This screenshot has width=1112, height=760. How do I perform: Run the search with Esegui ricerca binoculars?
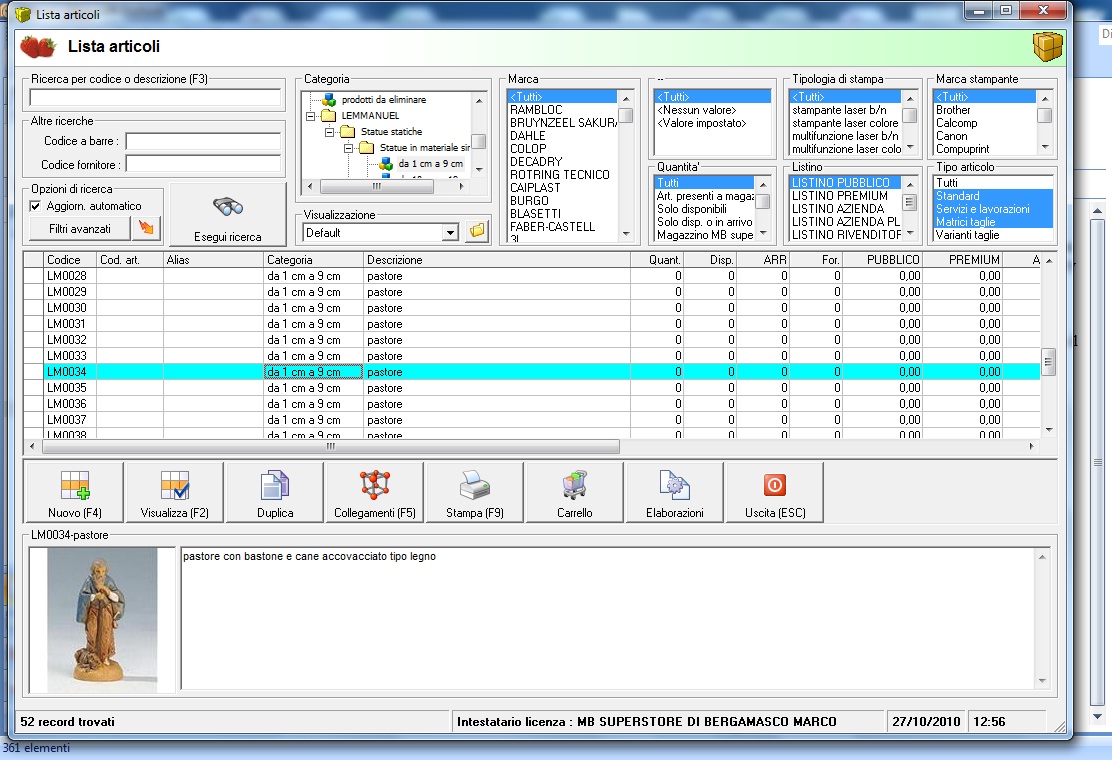click(228, 215)
